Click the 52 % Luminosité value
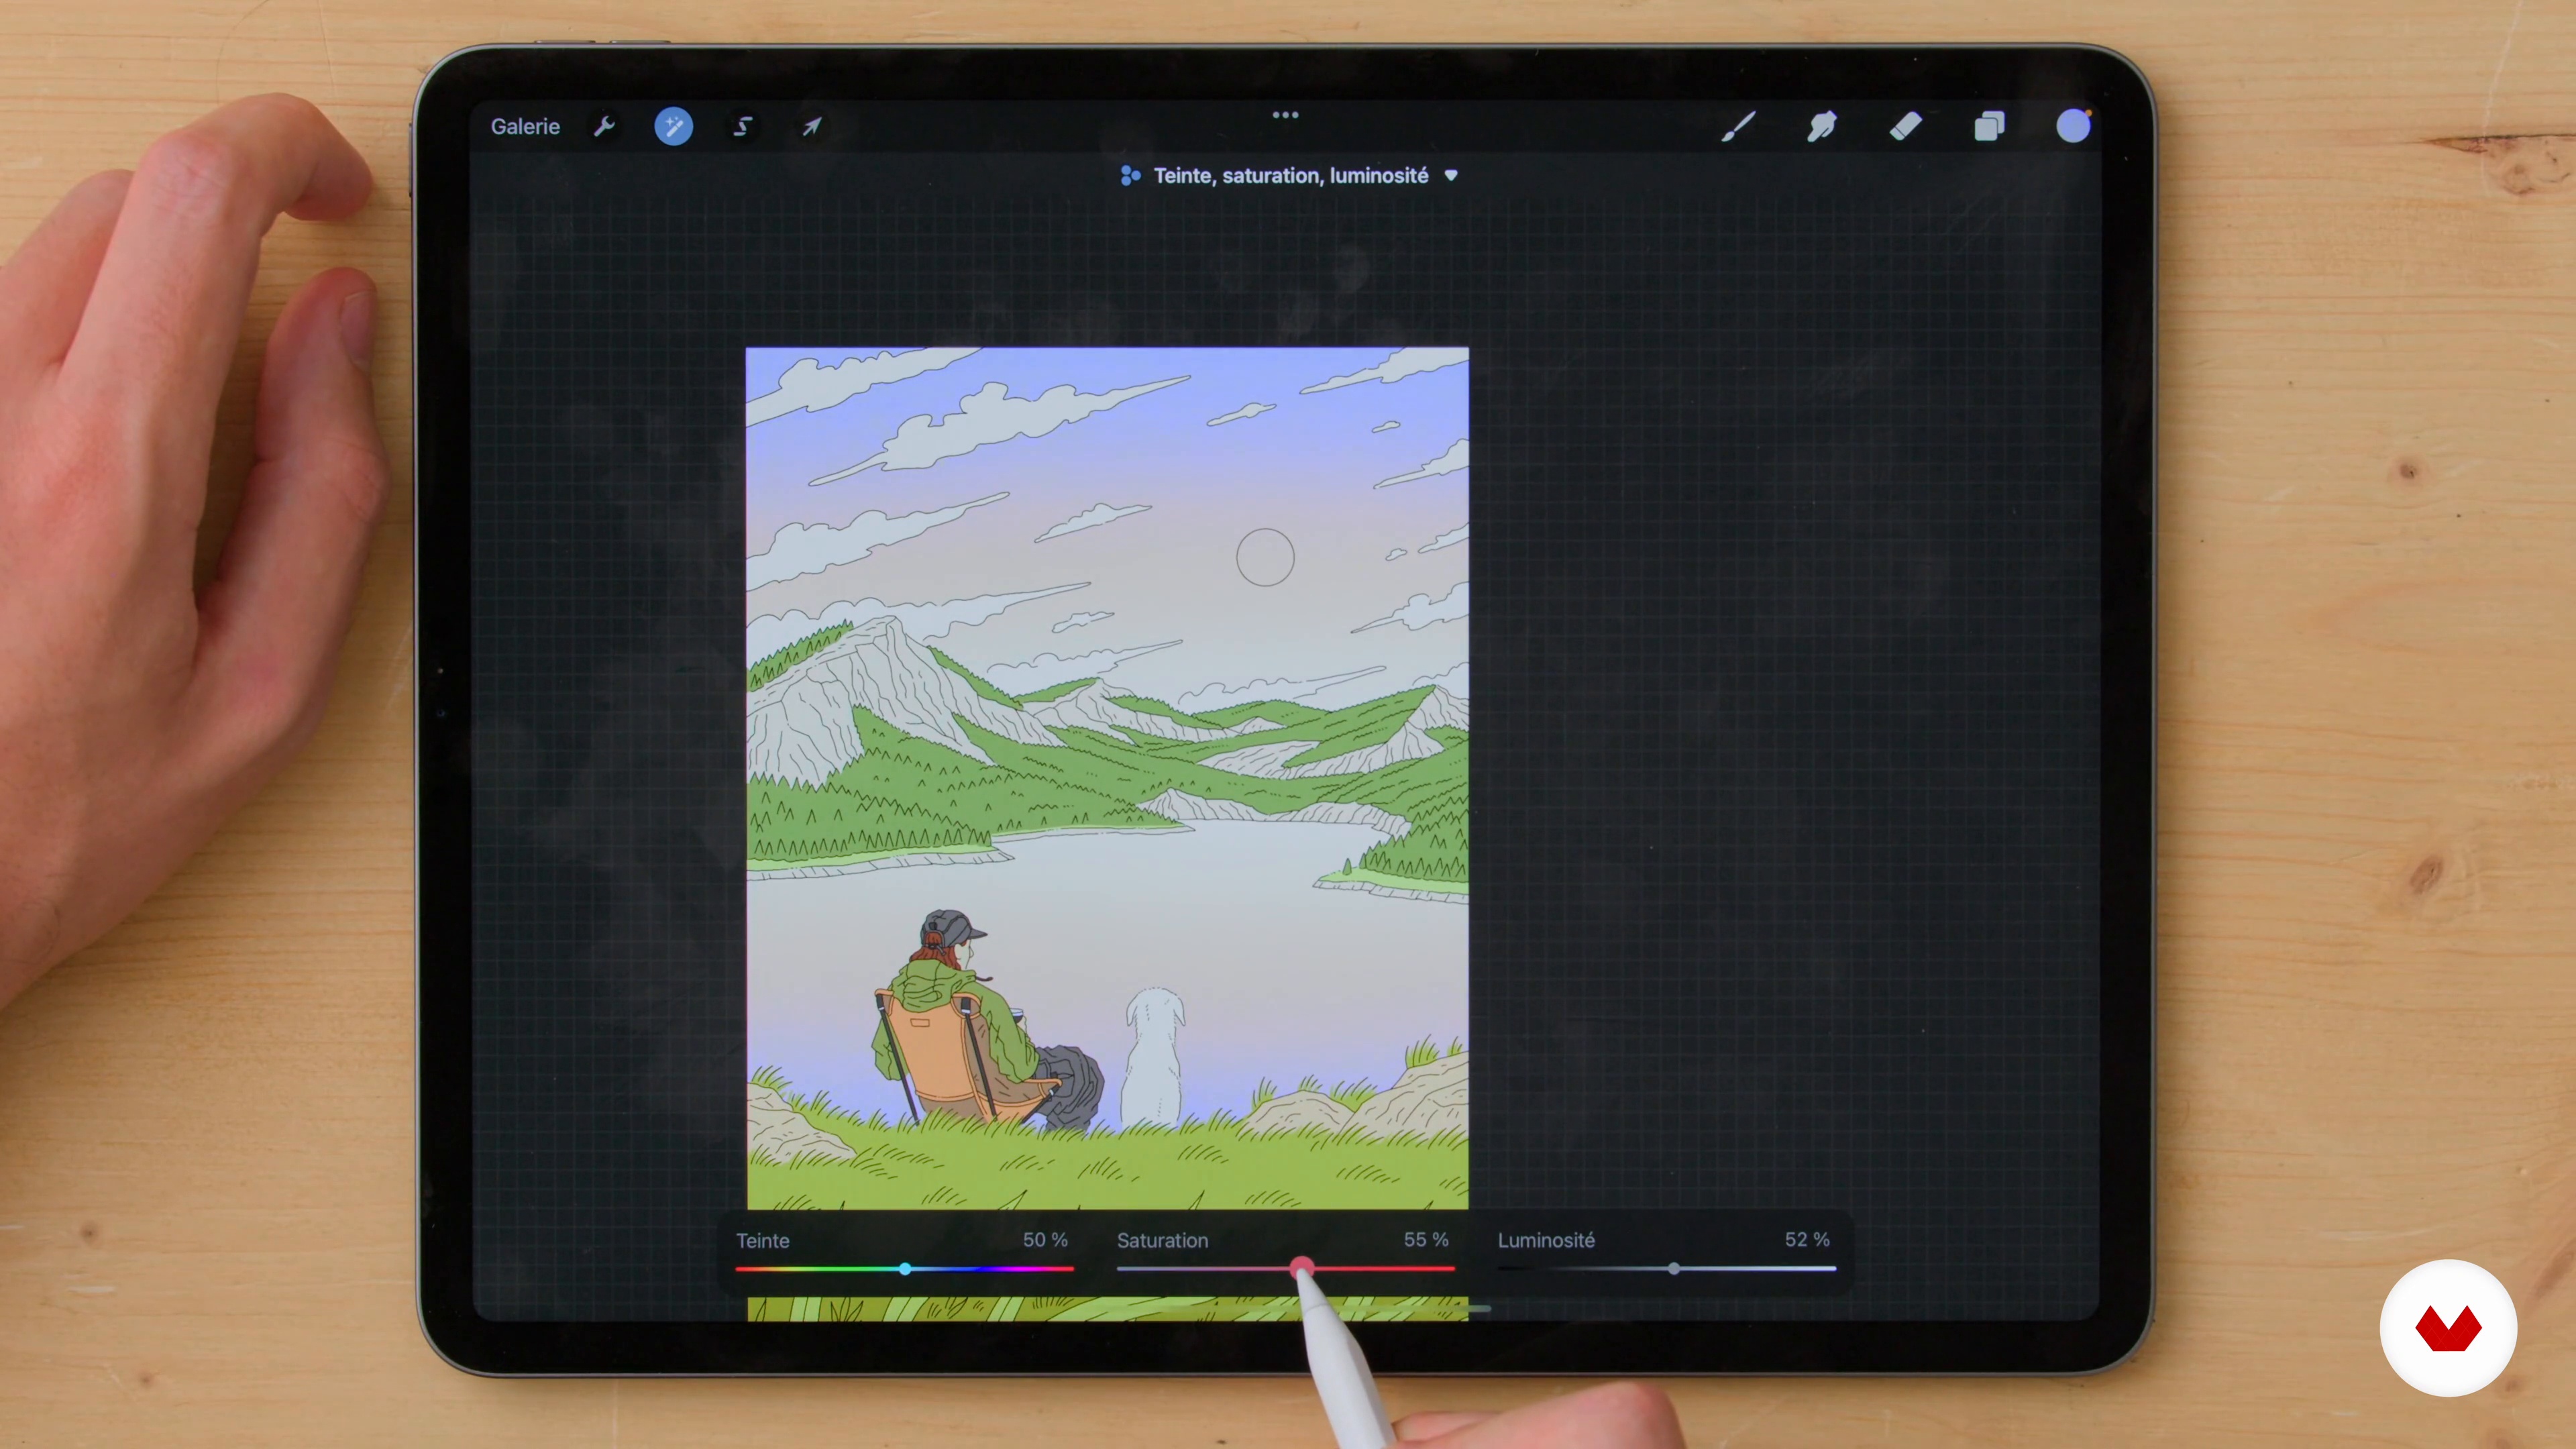The height and width of the screenshot is (1449, 2576). point(1807,1240)
